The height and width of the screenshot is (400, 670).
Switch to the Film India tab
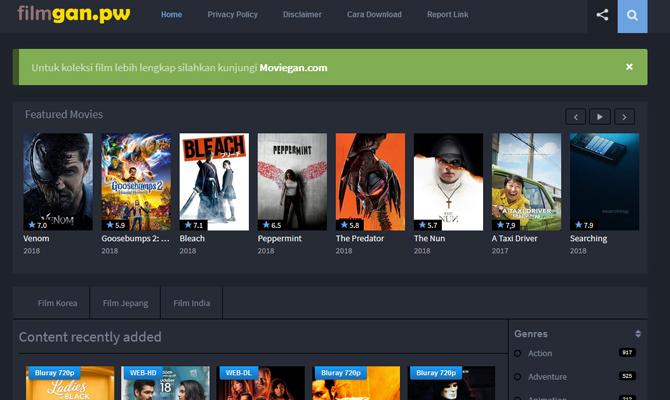click(x=191, y=303)
